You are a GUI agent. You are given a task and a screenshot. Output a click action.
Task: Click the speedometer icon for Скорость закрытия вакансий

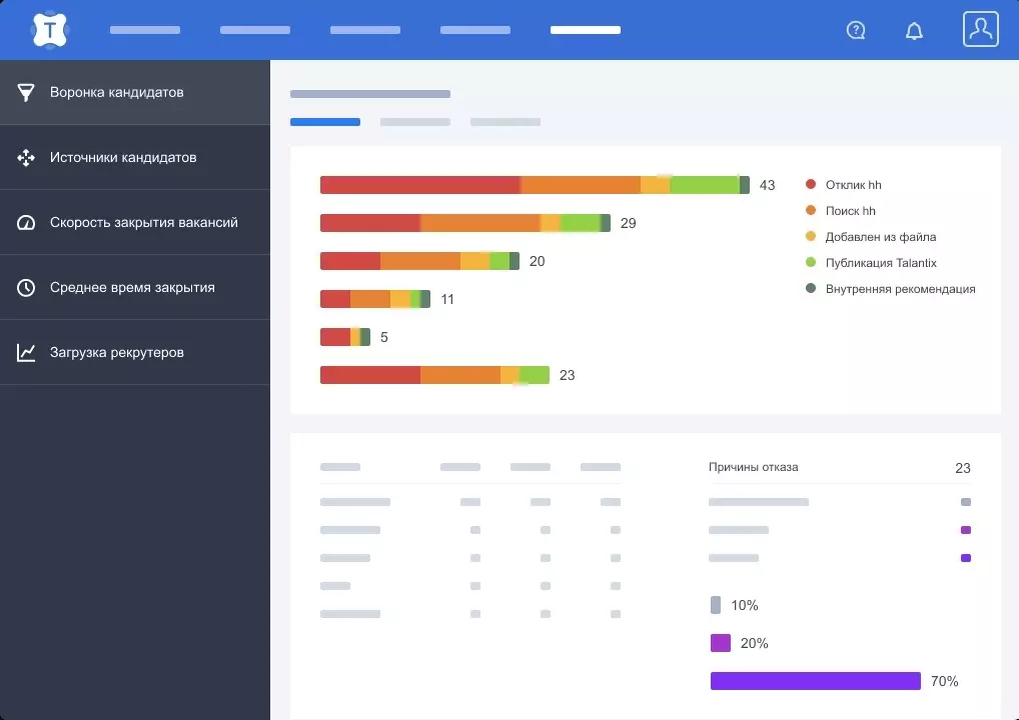26,222
